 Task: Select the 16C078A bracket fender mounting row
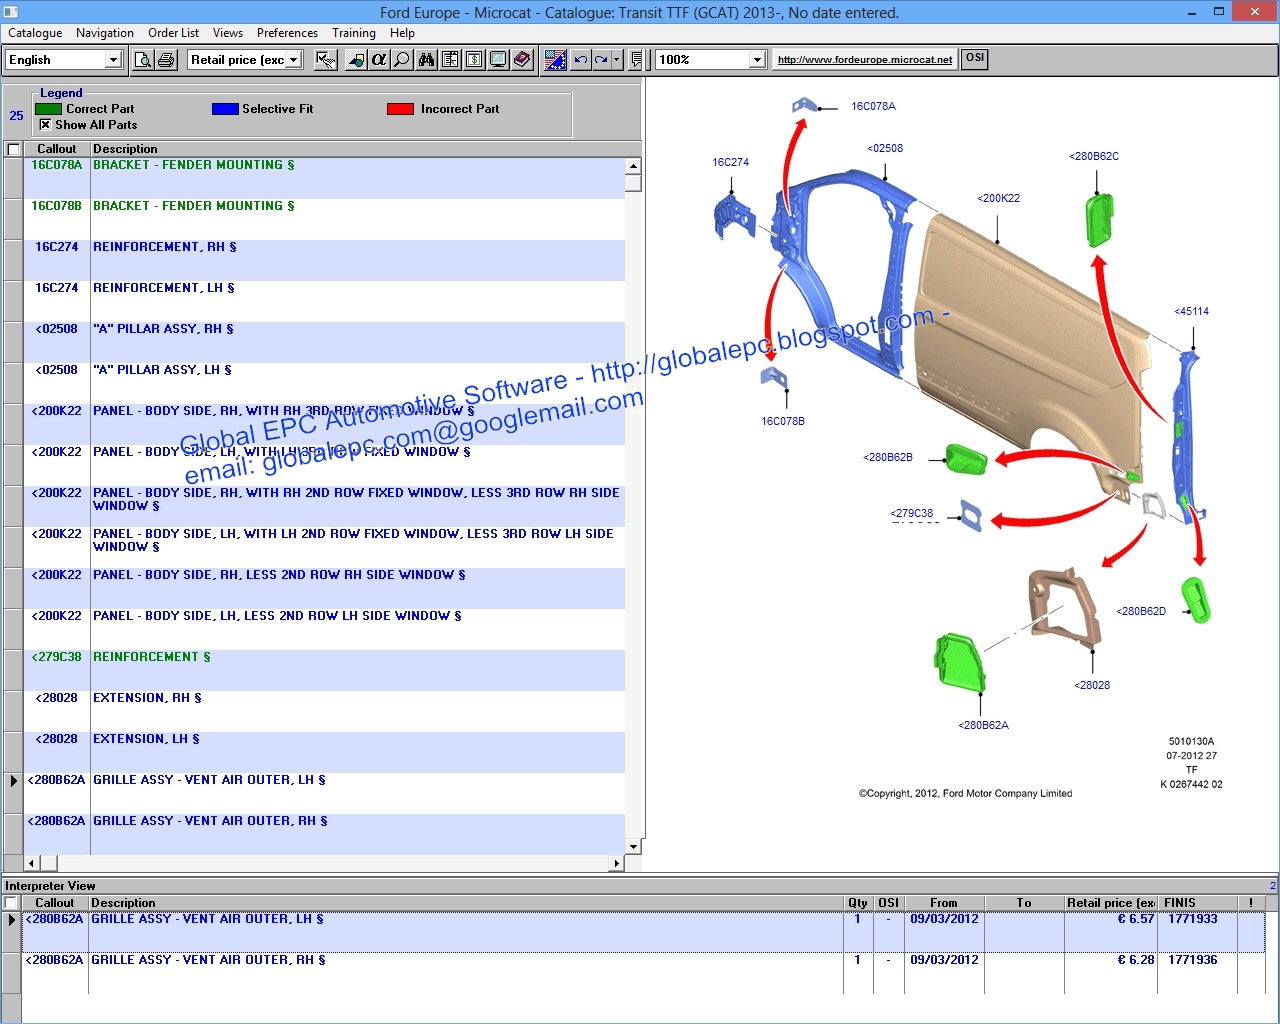coord(324,178)
